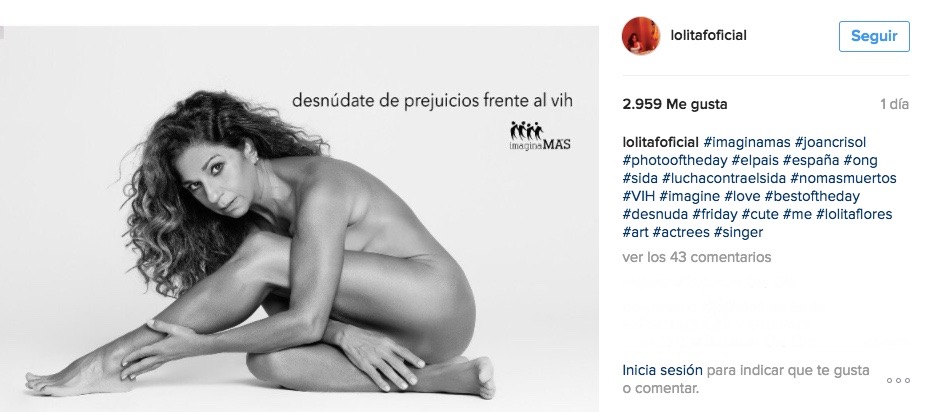This screenshot has height=412, width=933.
Task: Select the #photooftheday hashtag
Action: pyautogui.click(x=675, y=160)
